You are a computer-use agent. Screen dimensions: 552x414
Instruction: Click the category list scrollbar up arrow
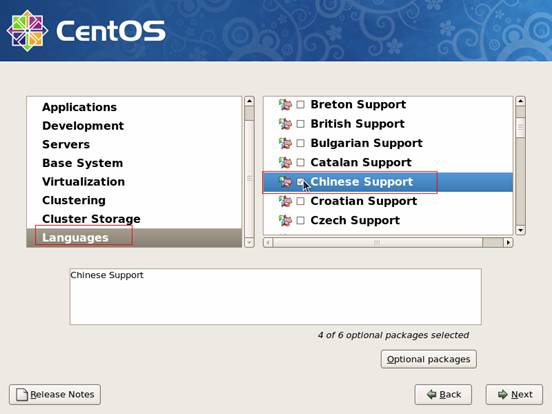point(249,101)
